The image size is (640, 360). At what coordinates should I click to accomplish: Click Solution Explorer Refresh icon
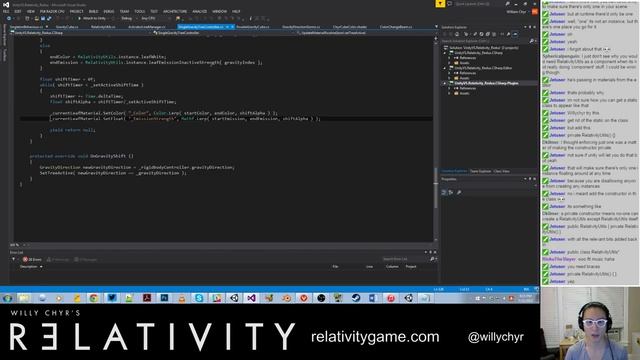(x=481, y=34)
